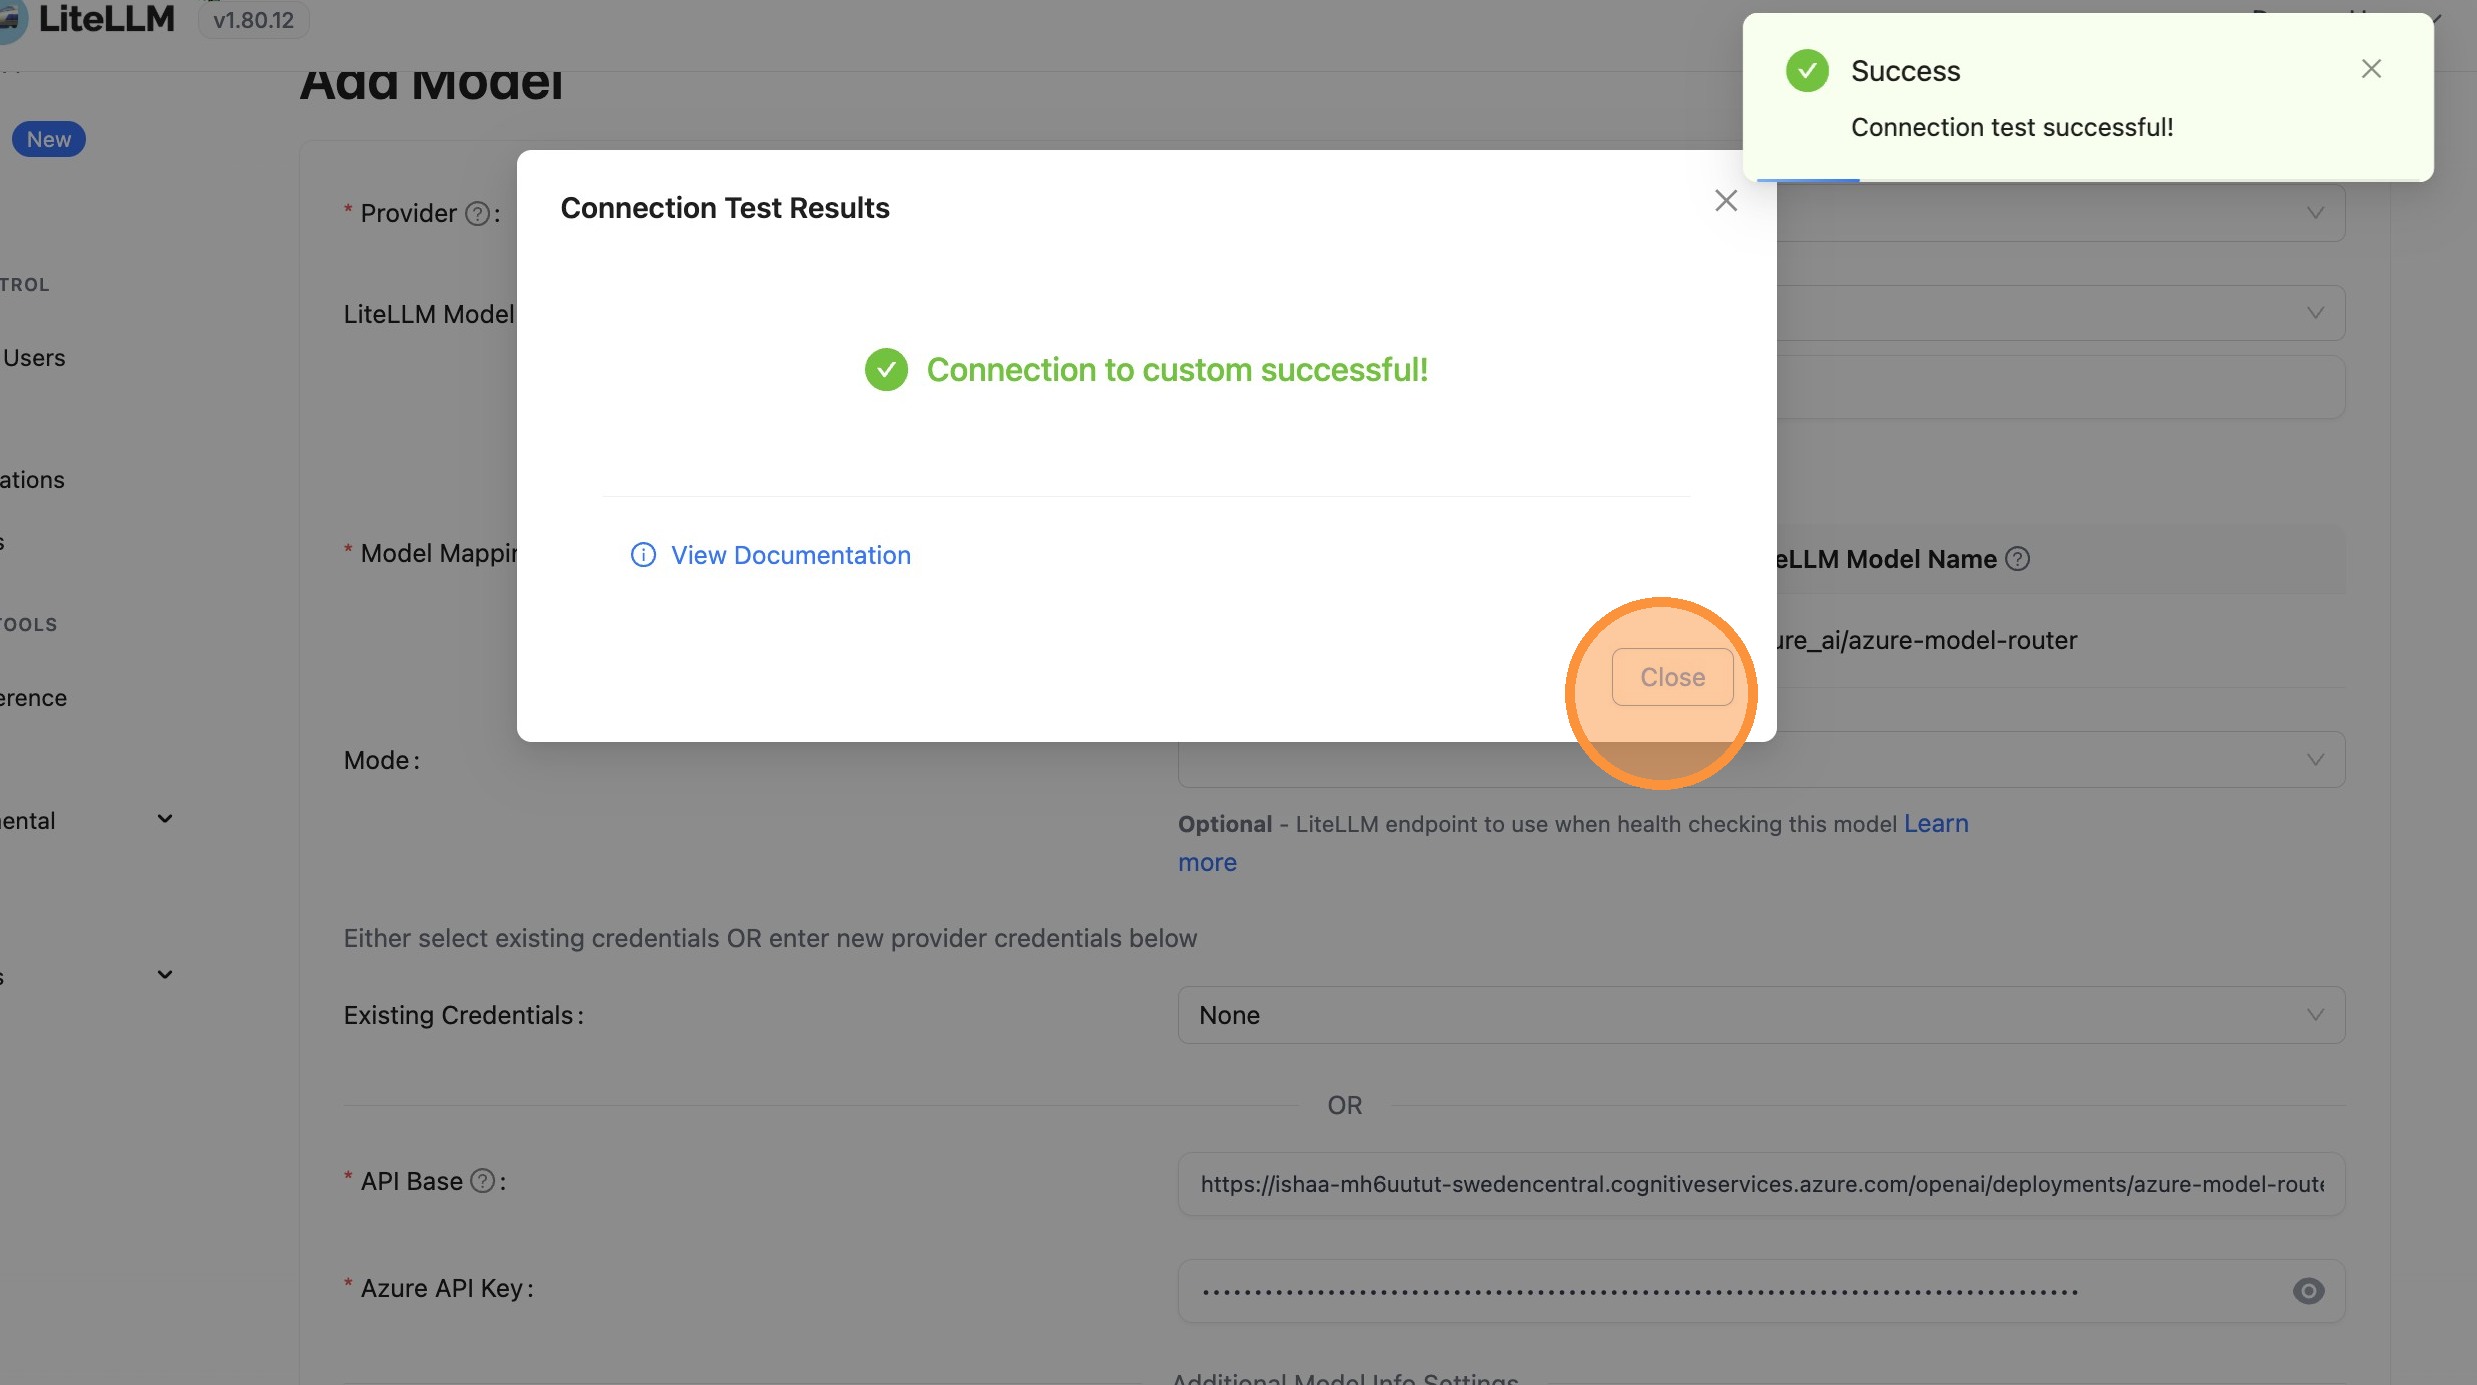Click the Close button in results dialog
The image size is (2477, 1385).
(1672, 677)
